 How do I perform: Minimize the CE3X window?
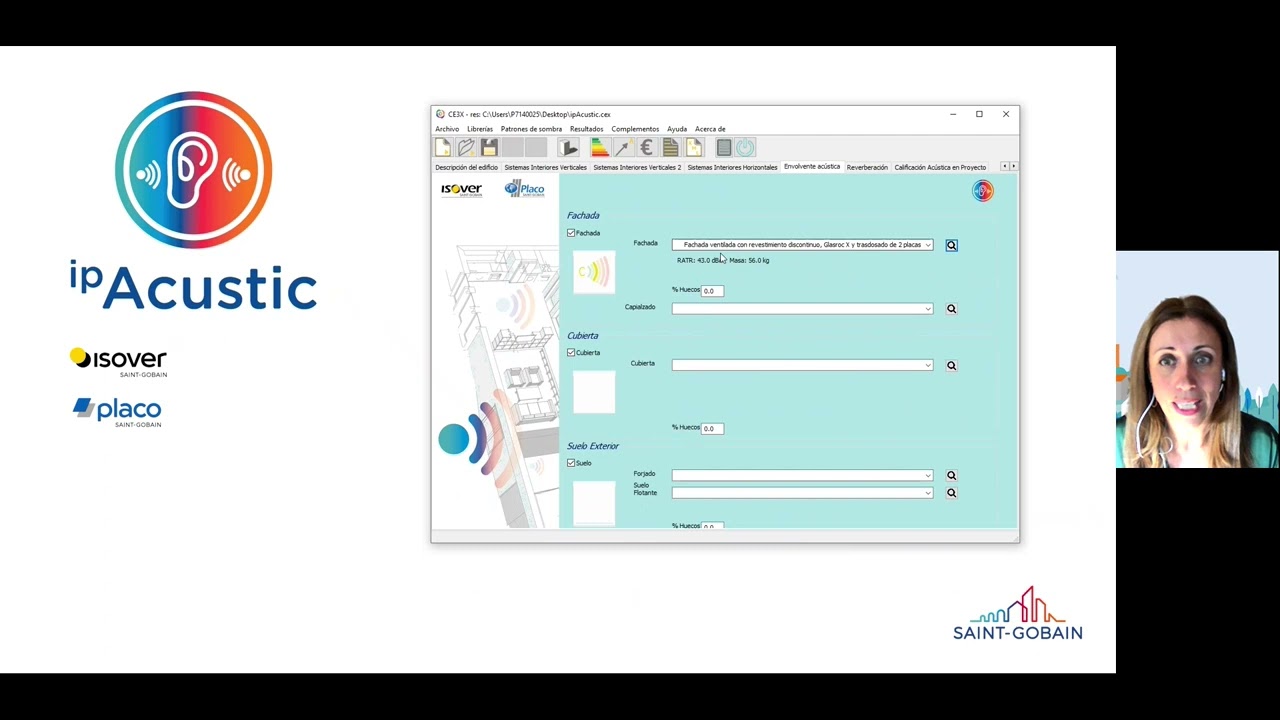952,114
